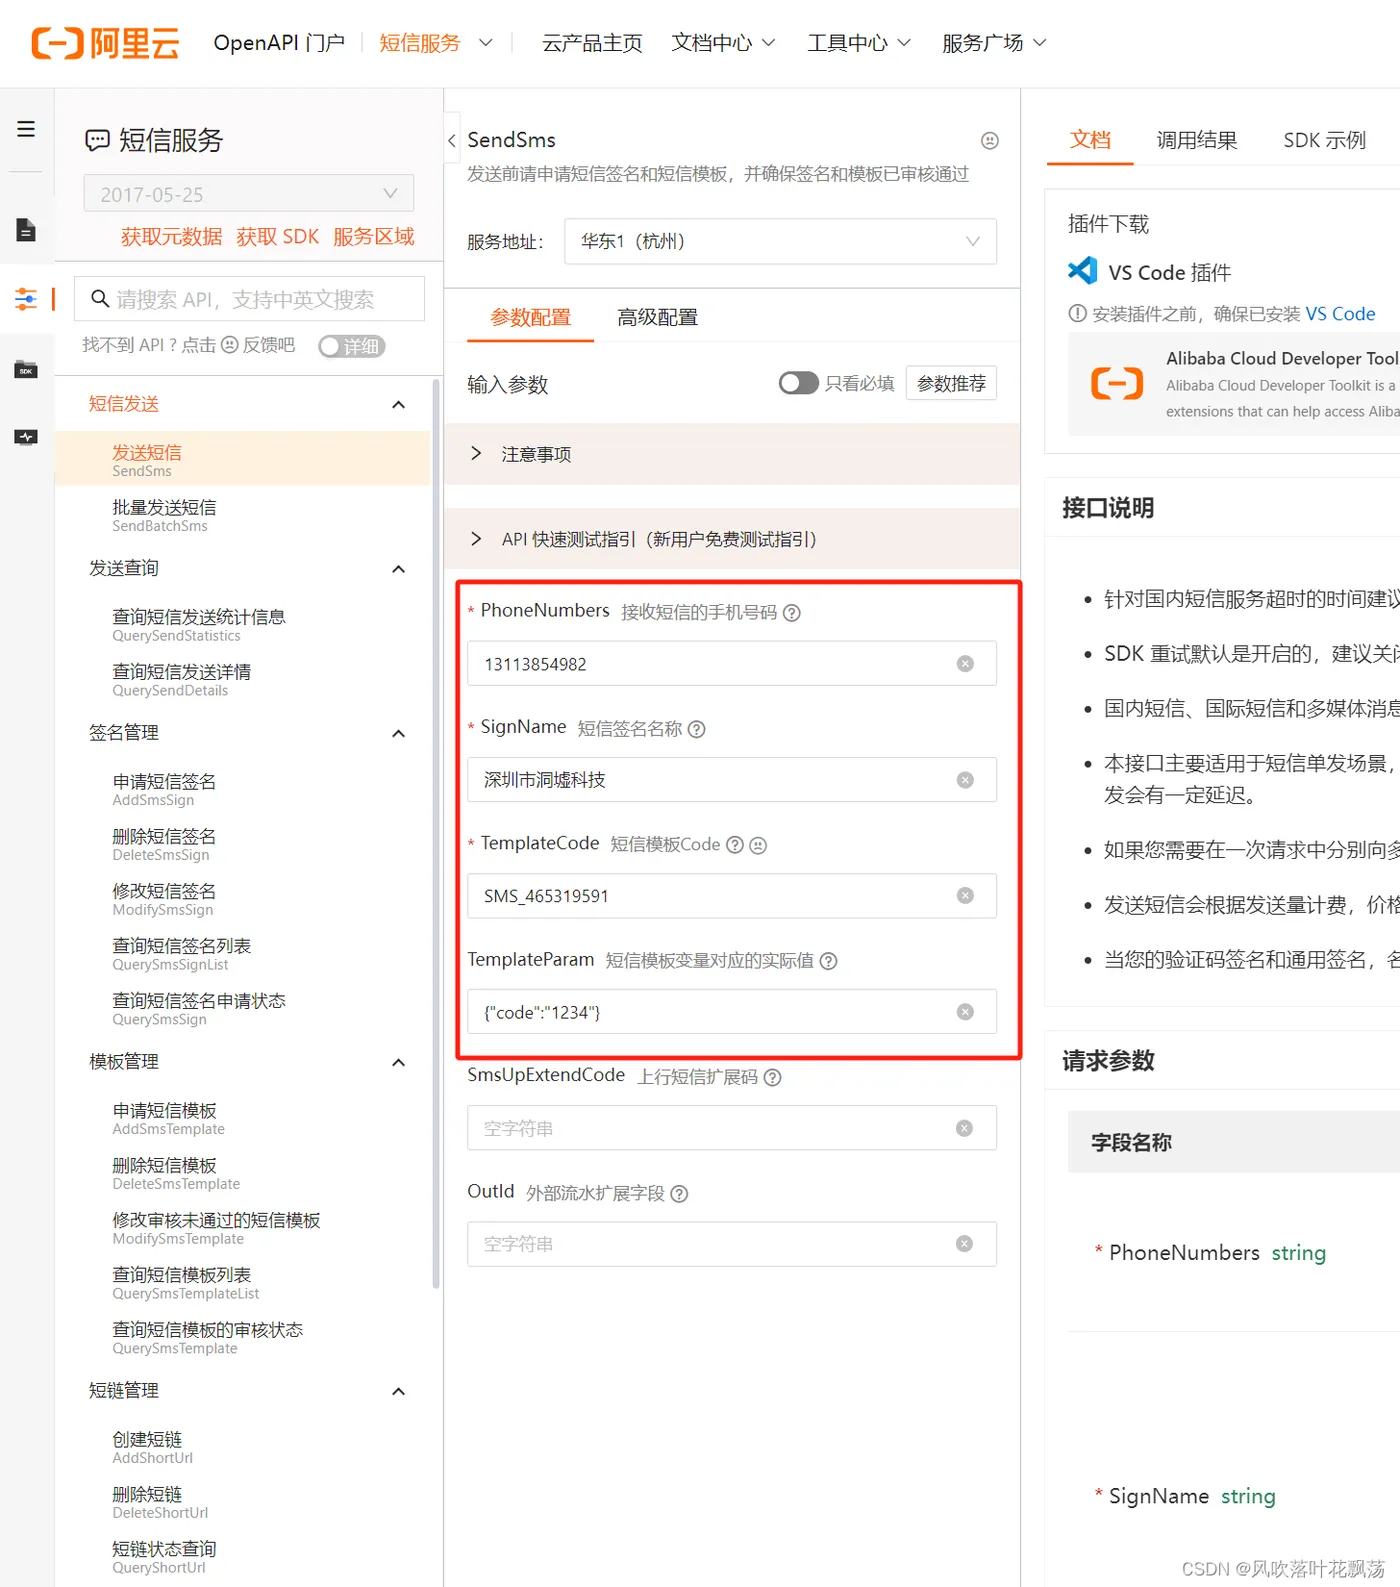
Task: Clear the SignName field value
Action: point(965,780)
